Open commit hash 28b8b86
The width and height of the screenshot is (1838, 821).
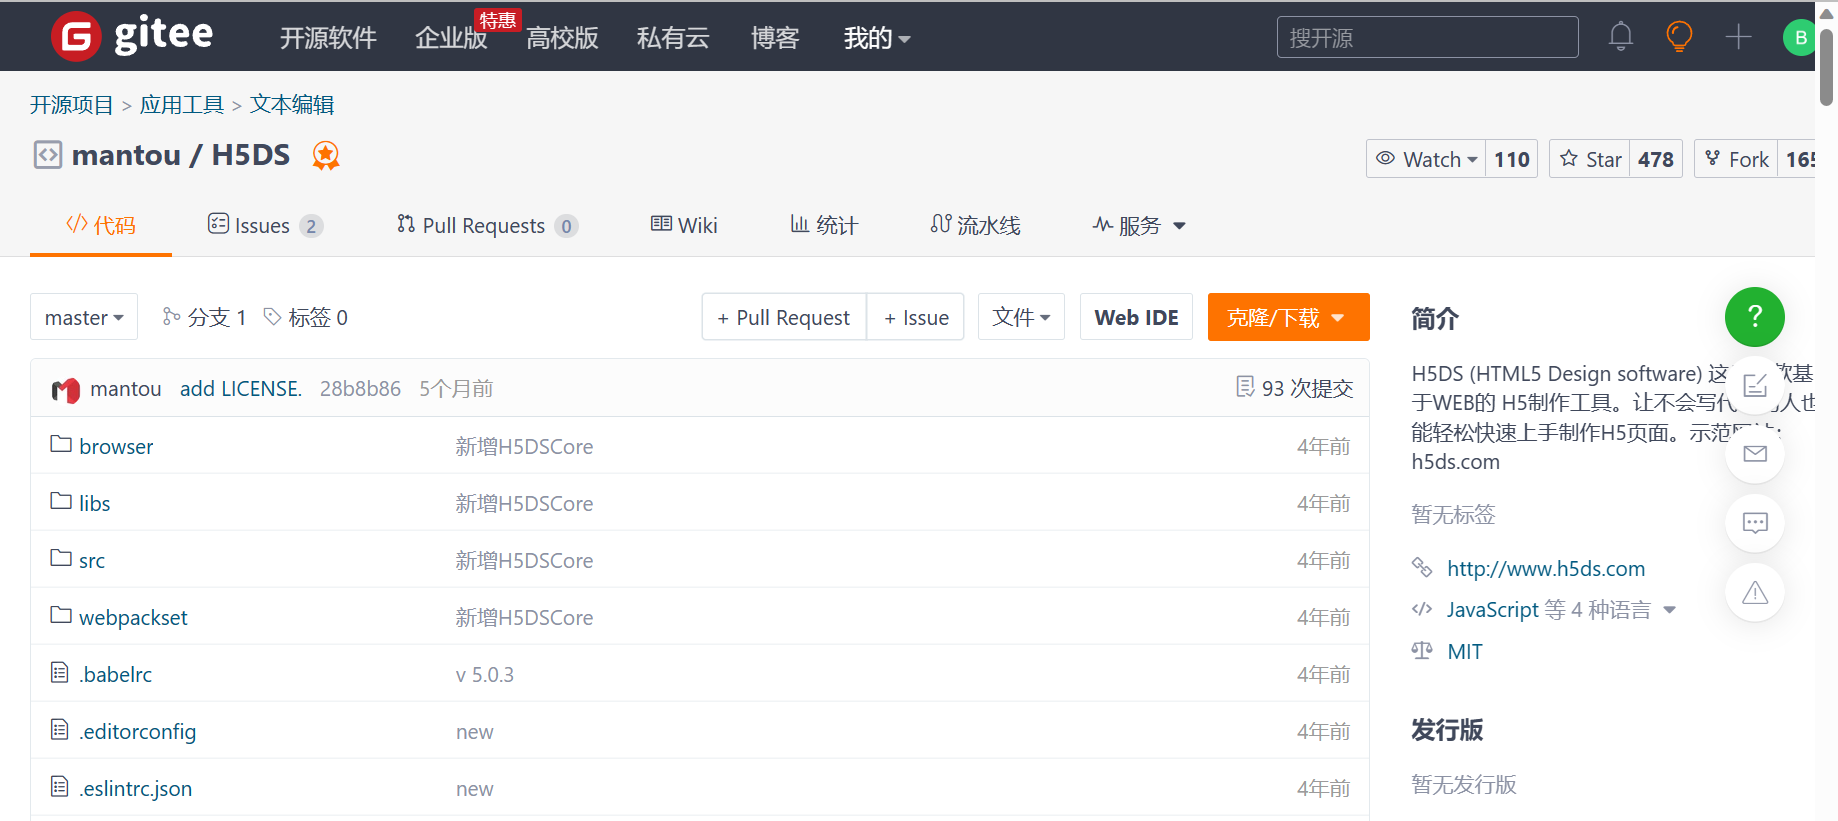360,388
